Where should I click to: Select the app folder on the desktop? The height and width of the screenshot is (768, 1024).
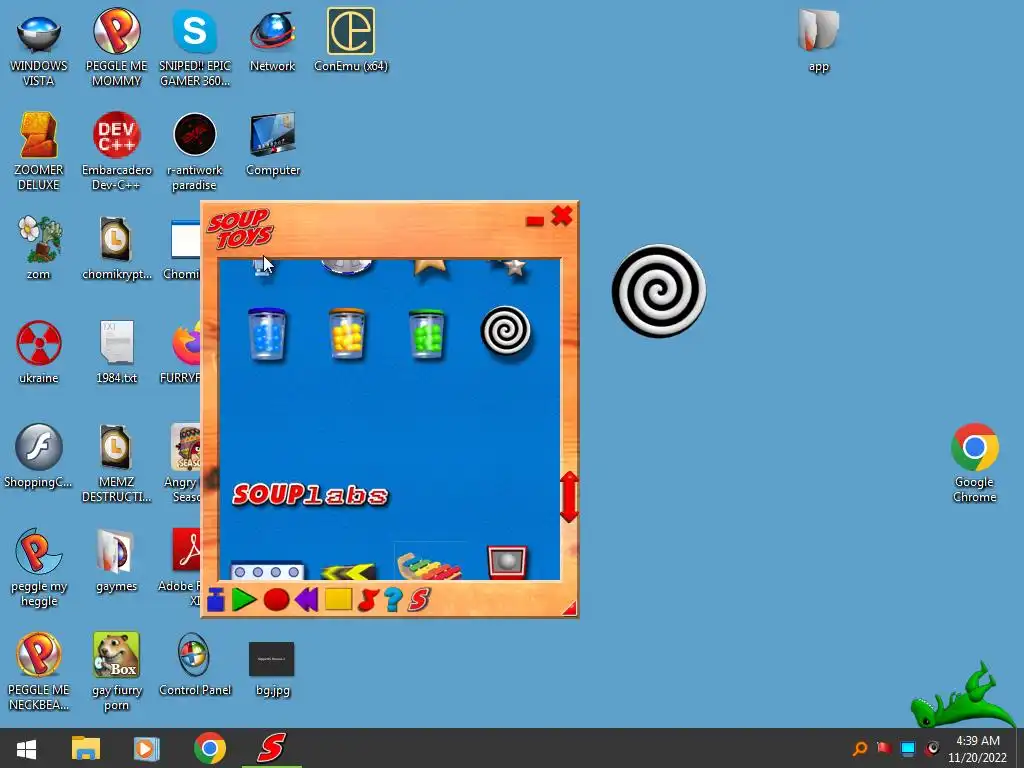(818, 40)
